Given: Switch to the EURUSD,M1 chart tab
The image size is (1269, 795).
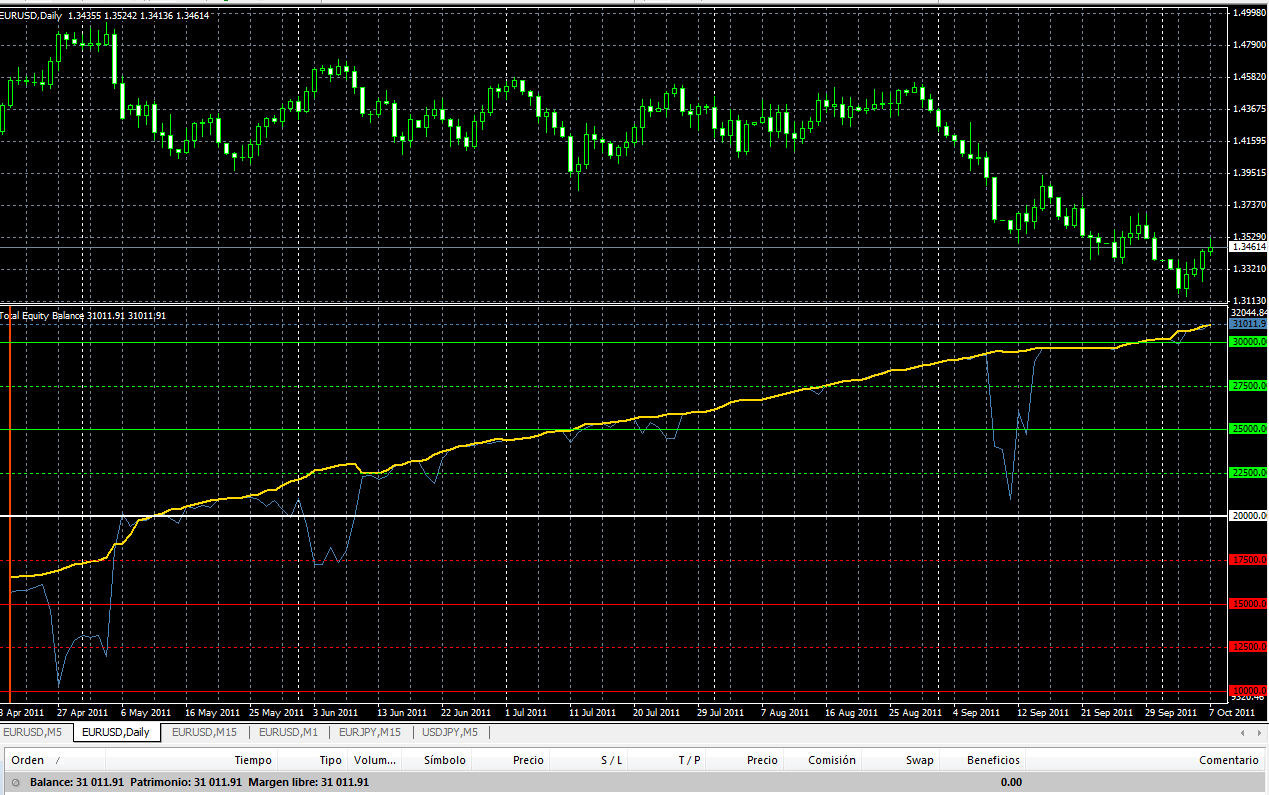Looking at the screenshot, I should coord(288,732).
